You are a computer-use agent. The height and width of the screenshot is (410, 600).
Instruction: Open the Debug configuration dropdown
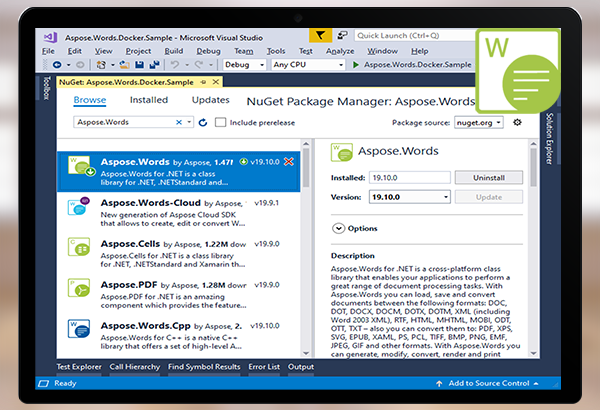(245, 65)
